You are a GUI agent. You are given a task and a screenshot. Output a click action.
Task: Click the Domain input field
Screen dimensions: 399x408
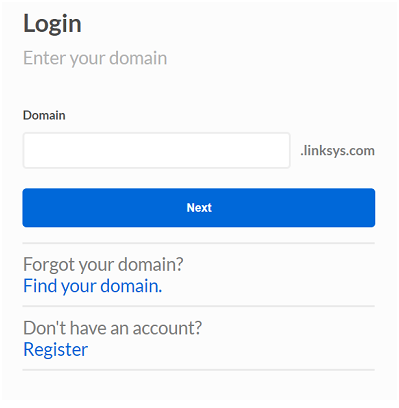(156, 150)
